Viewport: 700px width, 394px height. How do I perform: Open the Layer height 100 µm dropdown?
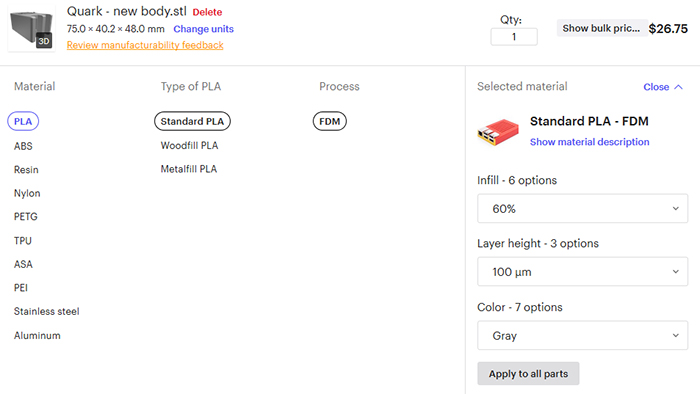[582, 271]
